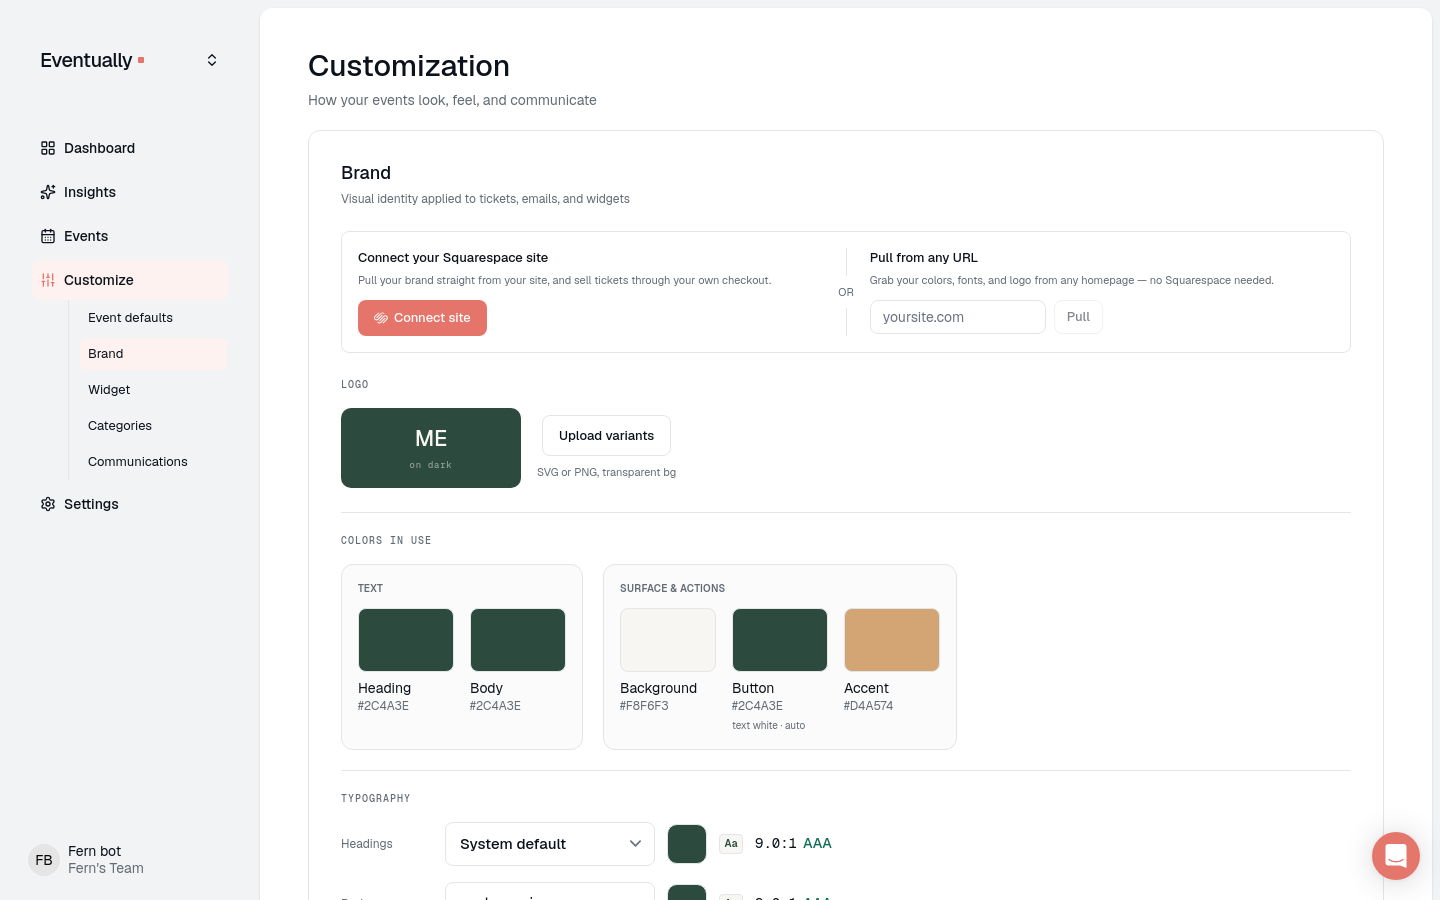
Task: Click the 9.0:1 AAA contrast rating
Action: pyautogui.click(x=793, y=844)
